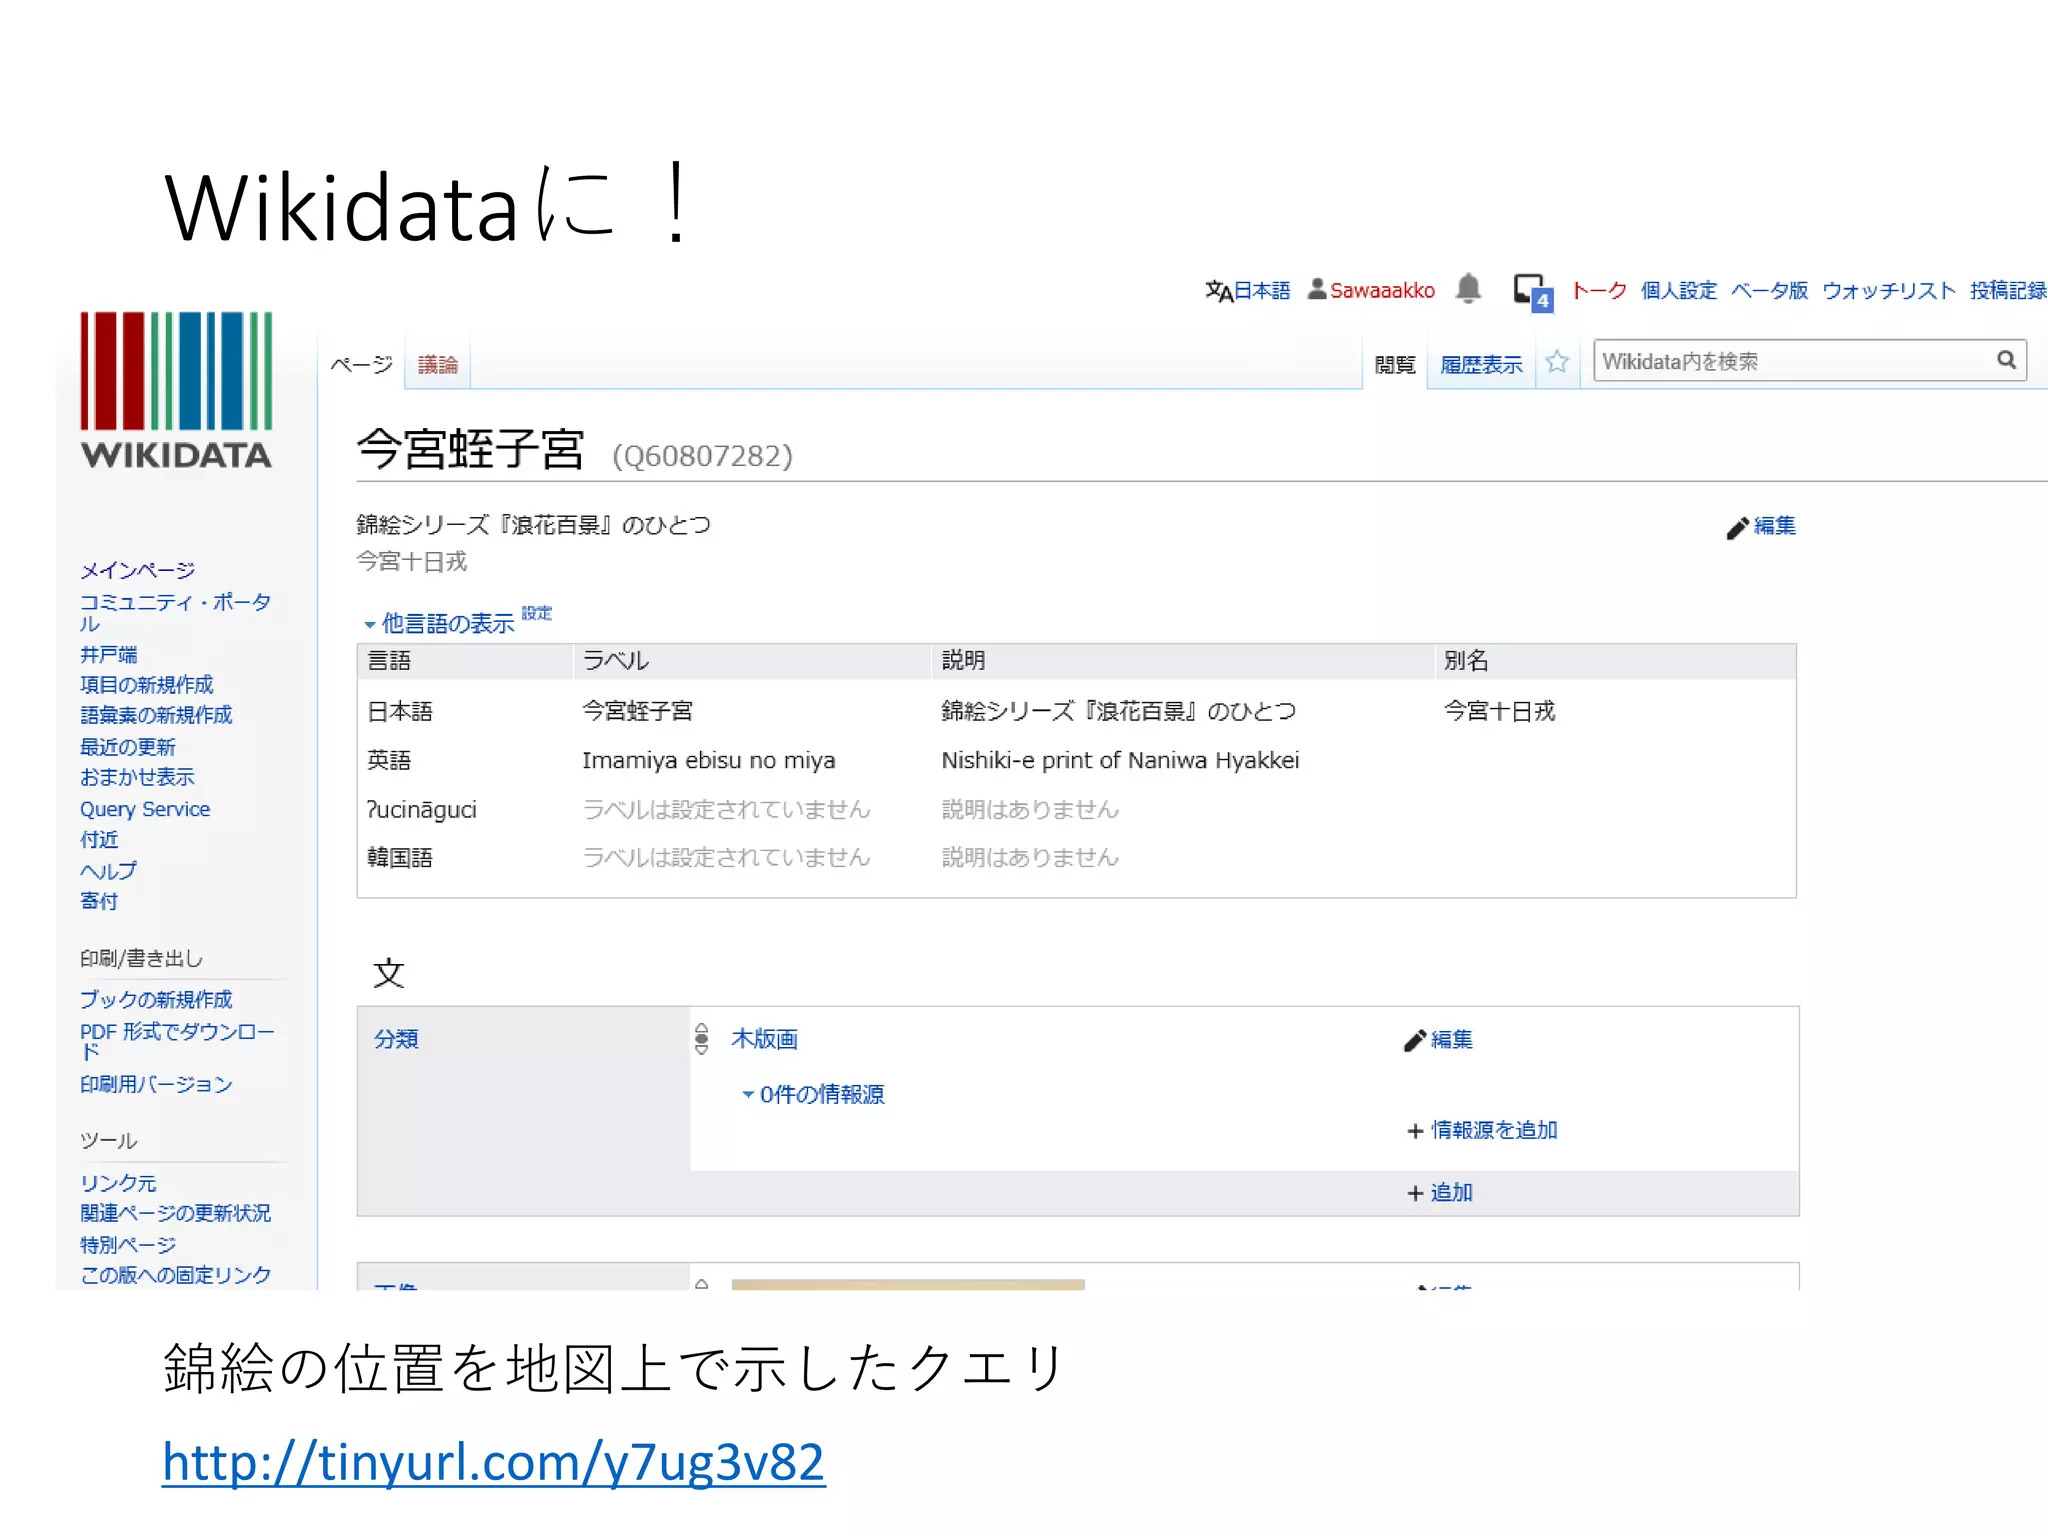This screenshot has height=1536, width=2048.
Task: Select the 閲覧 tab
Action: click(1394, 364)
